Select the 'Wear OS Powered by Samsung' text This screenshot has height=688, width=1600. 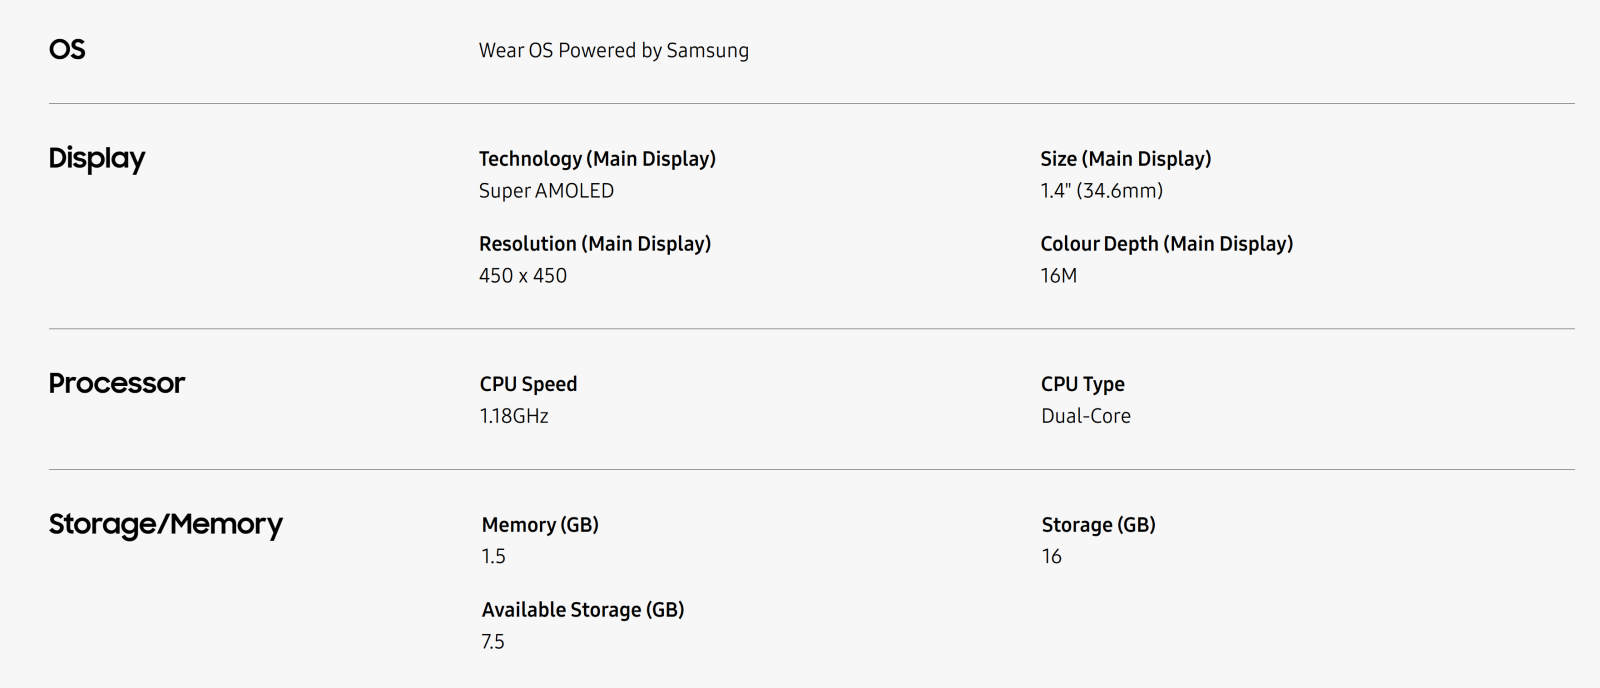(x=613, y=50)
